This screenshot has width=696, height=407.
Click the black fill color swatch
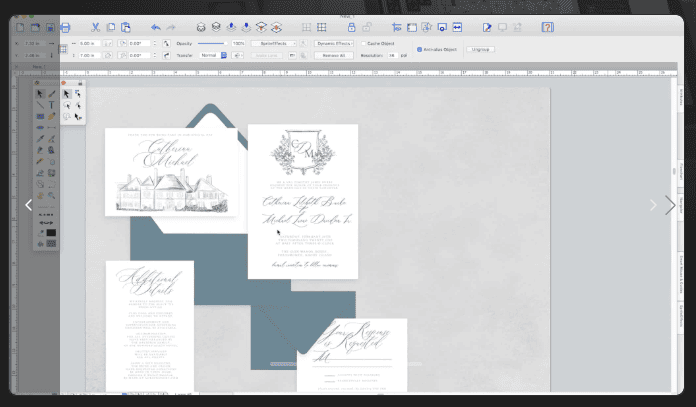tap(51, 233)
